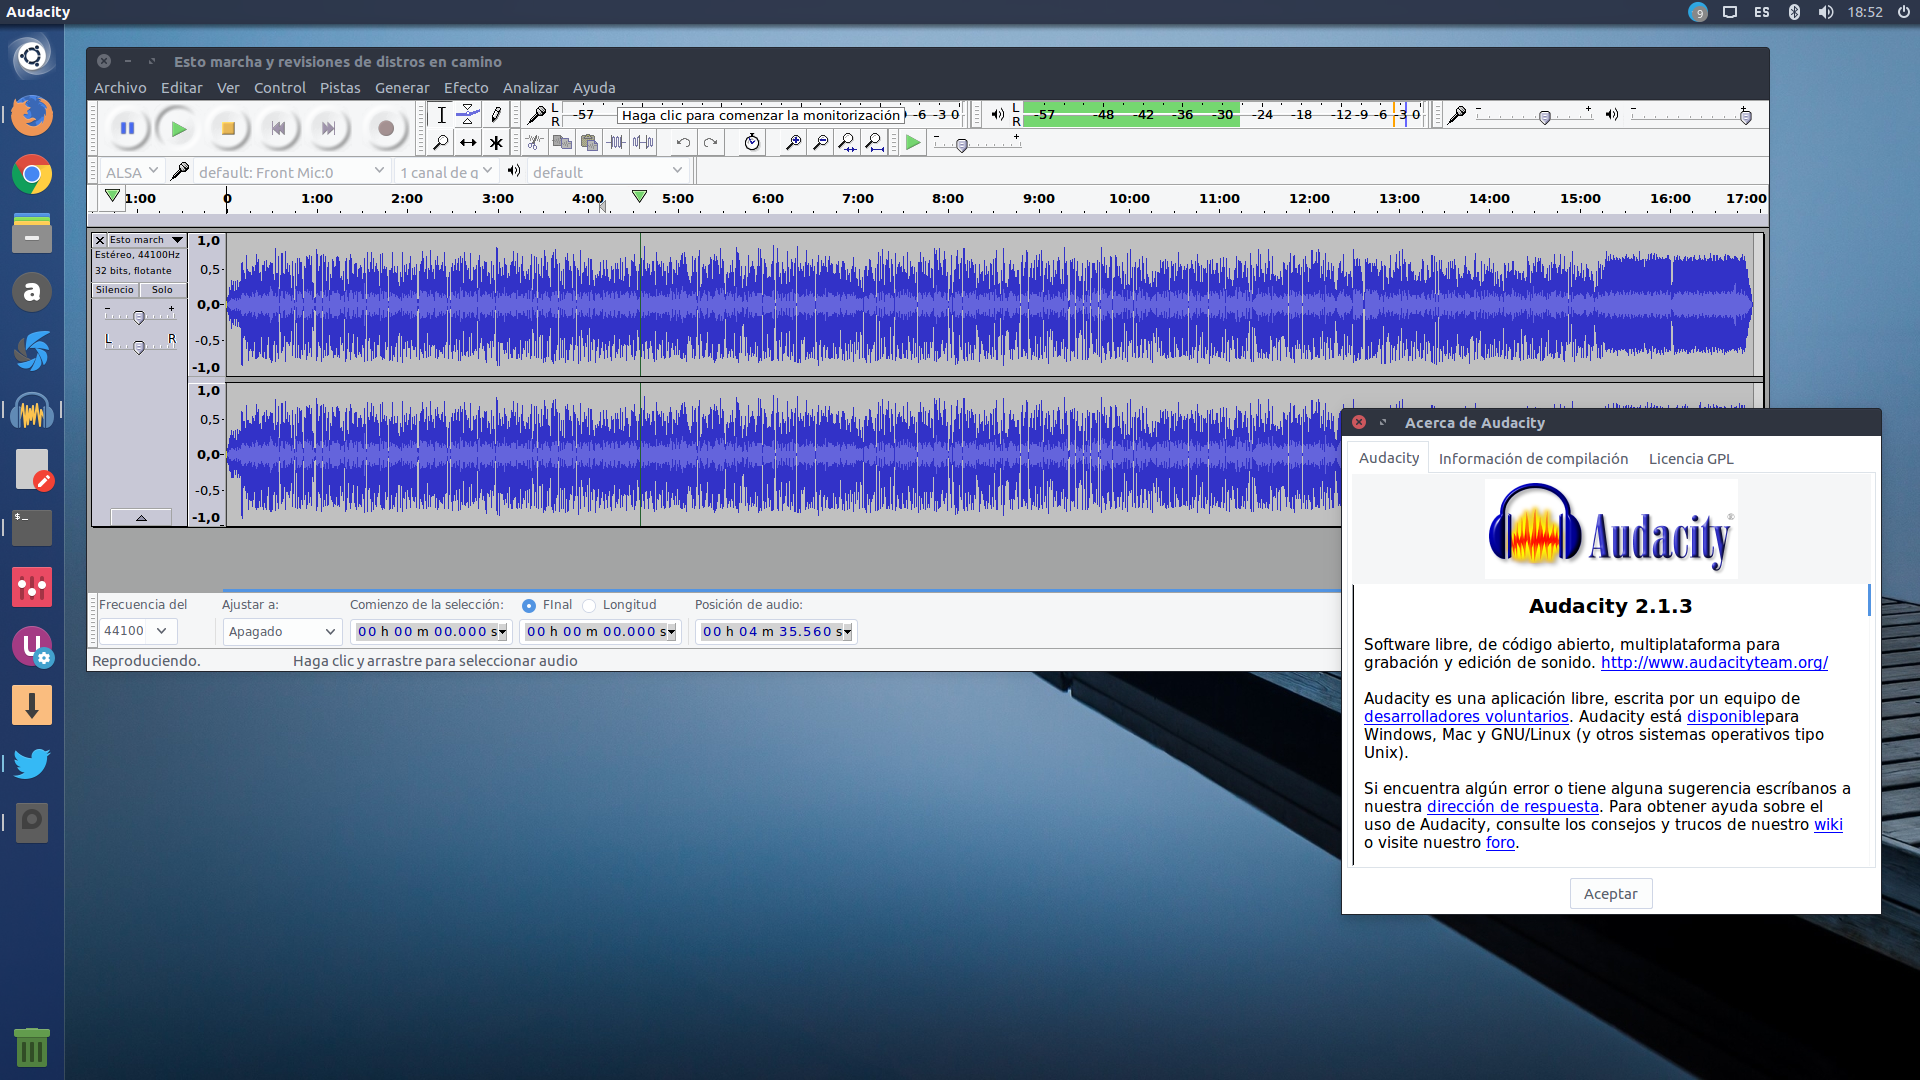Open the Efecto menu

(466, 88)
